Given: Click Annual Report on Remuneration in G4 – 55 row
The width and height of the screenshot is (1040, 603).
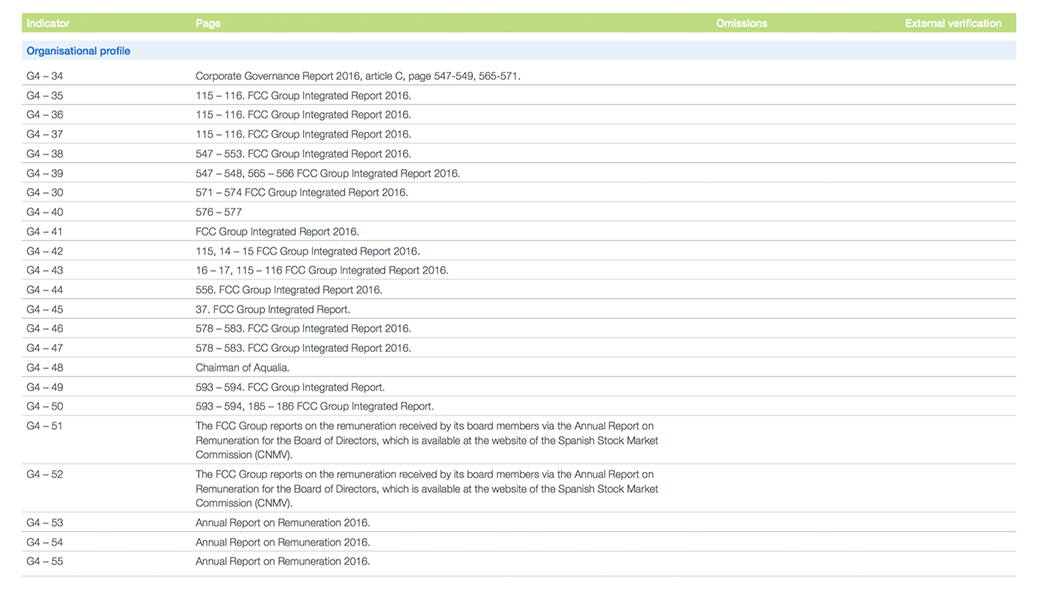Looking at the screenshot, I should point(283,561).
